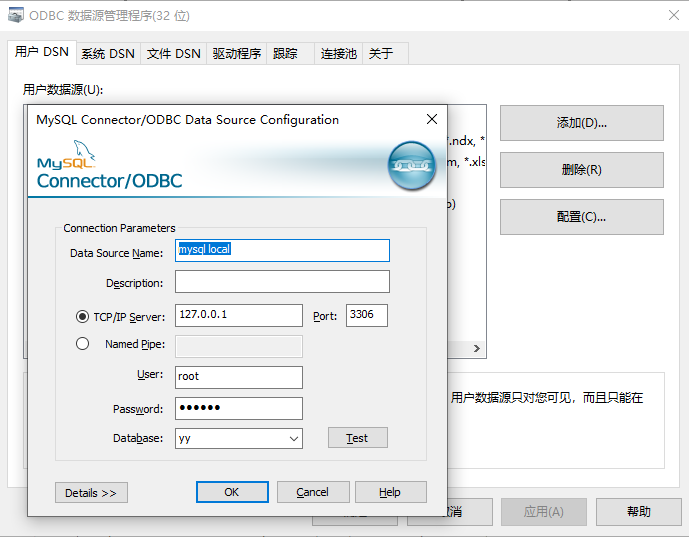The width and height of the screenshot is (689, 537).
Task: Click the Test connection button
Action: coord(358,438)
